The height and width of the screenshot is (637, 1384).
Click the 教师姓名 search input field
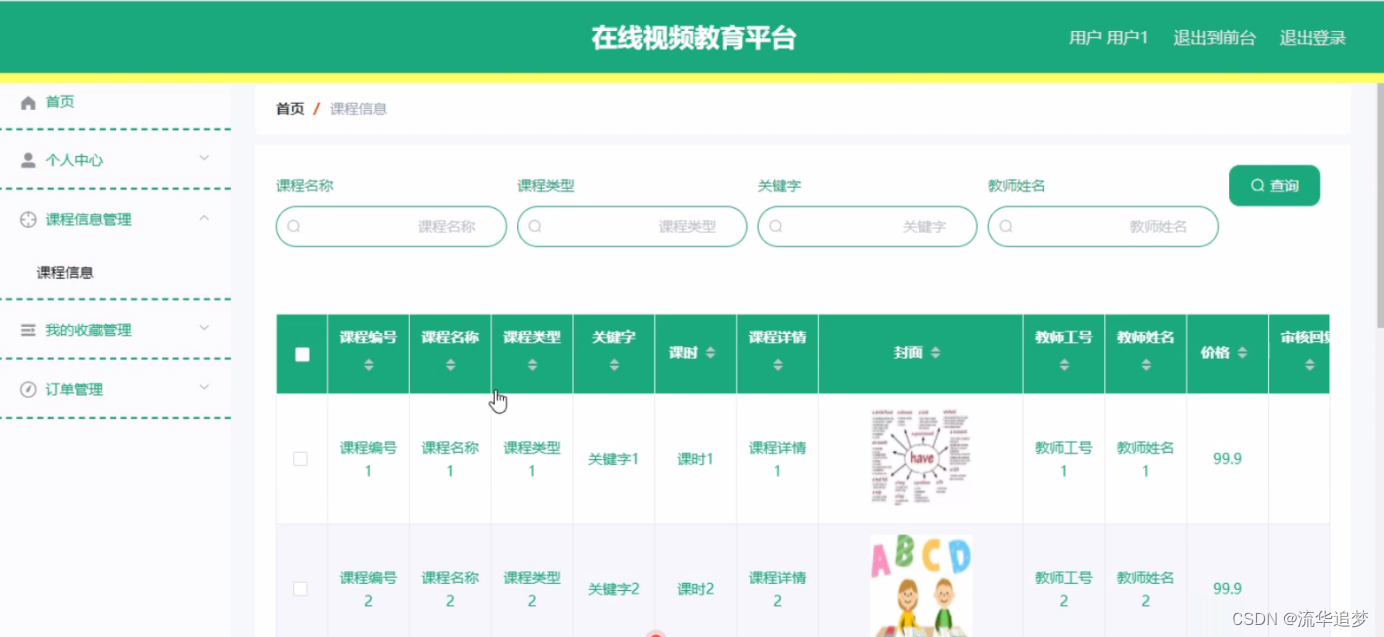pos(1103,226)
